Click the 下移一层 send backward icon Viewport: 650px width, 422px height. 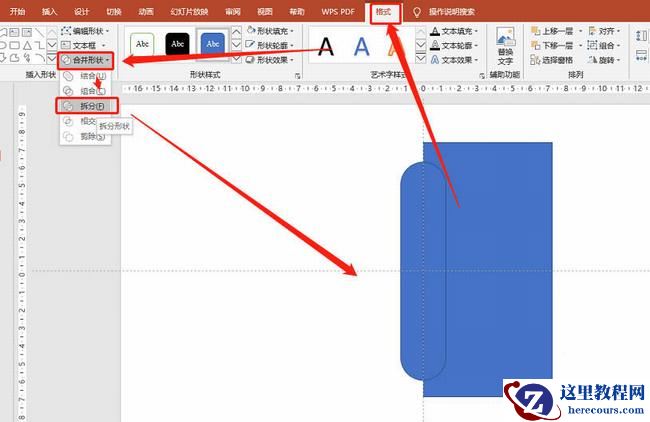pyautogui.click(x=536, y=45)
